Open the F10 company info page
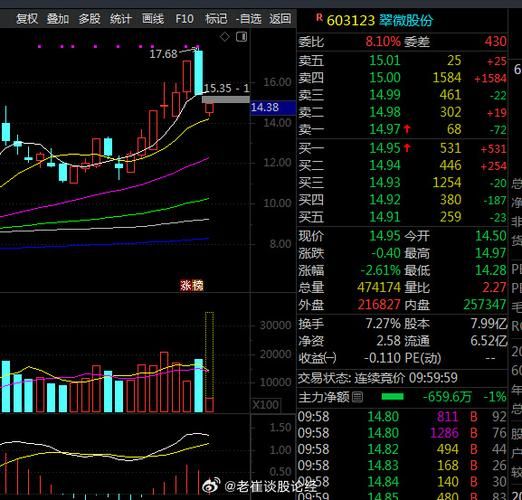Viewport: 522px width, 500px height. [184, 19]
